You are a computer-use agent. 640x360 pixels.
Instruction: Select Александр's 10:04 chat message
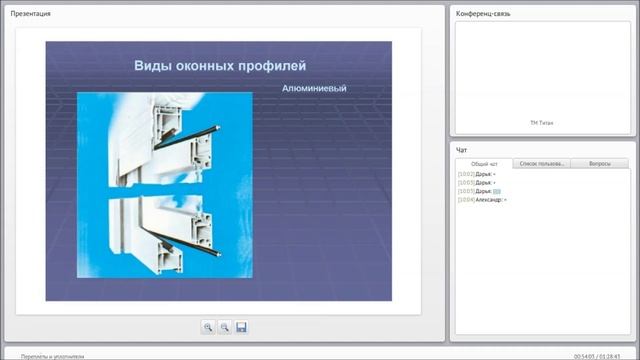[482, 200]
